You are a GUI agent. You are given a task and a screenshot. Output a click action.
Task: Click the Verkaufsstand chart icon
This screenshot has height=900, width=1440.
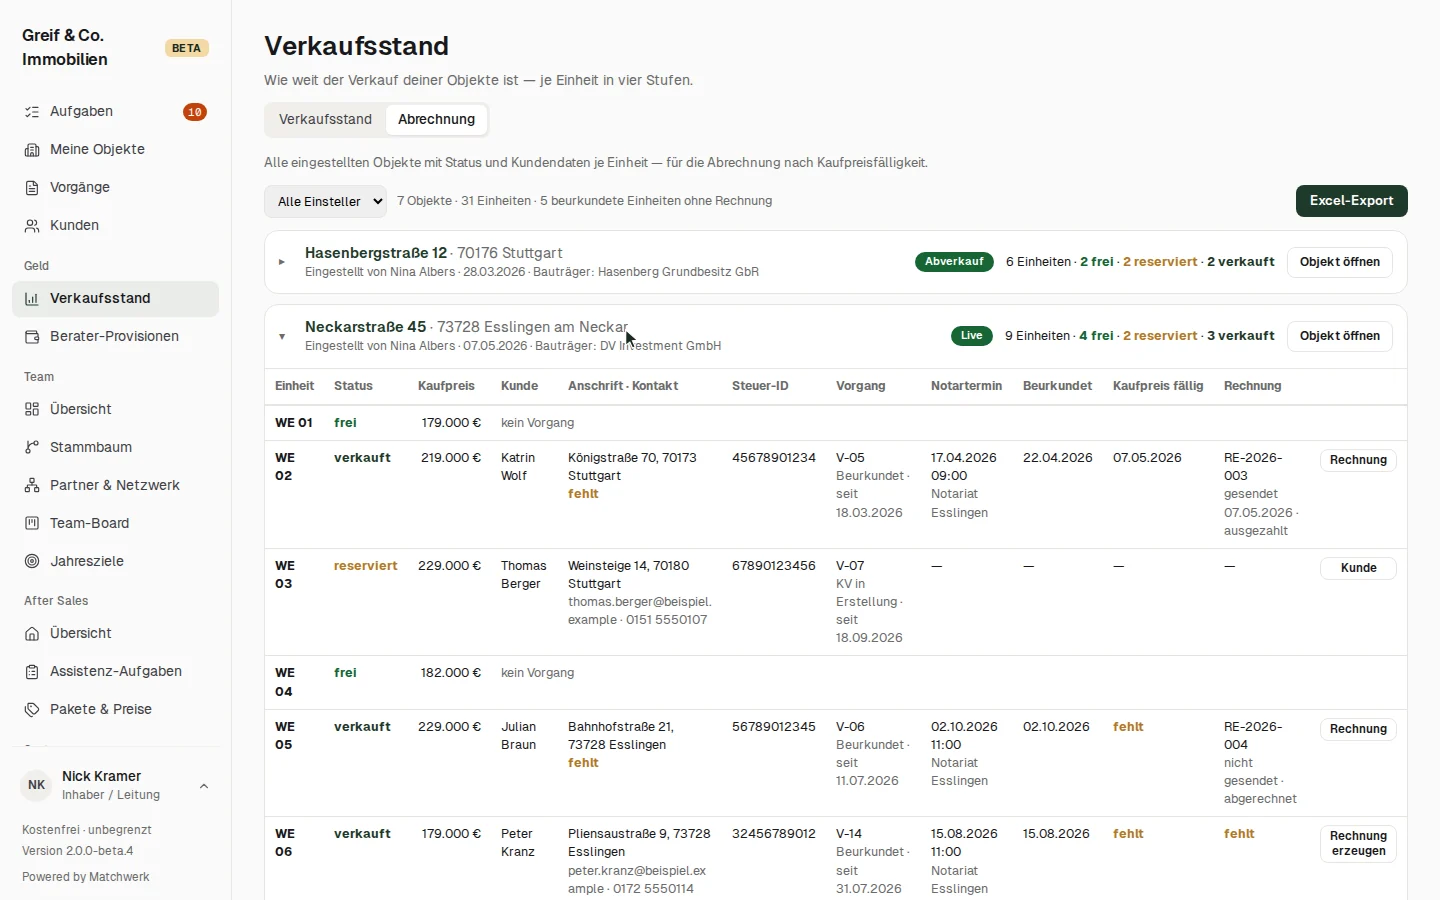pos(32,299)
